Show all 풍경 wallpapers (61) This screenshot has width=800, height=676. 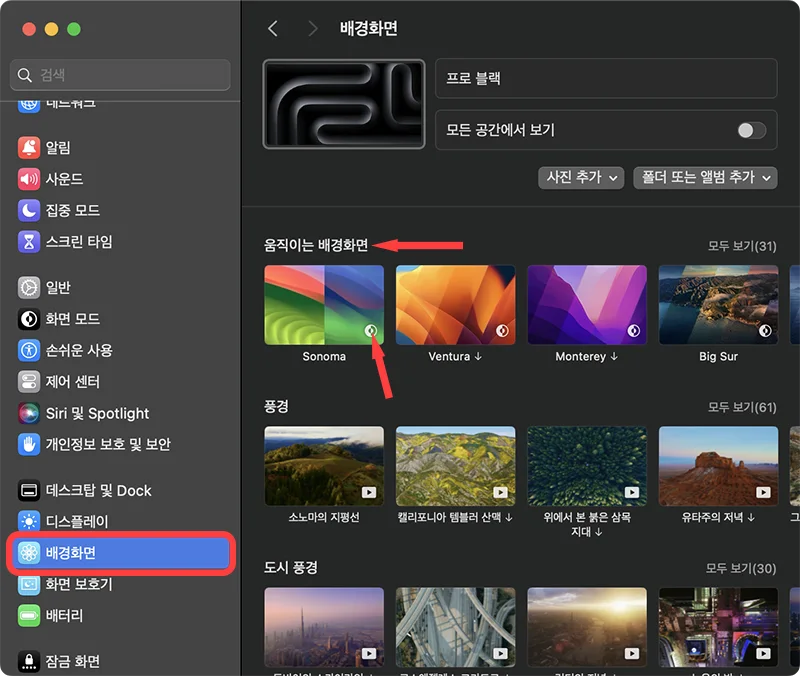click(742, 407)
